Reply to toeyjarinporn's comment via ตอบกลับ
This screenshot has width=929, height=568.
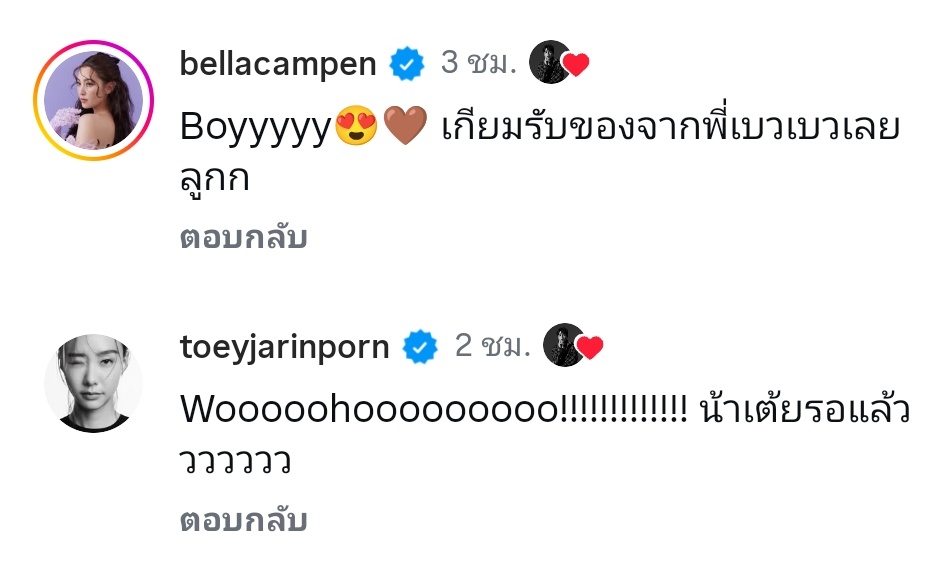[244, 521]
